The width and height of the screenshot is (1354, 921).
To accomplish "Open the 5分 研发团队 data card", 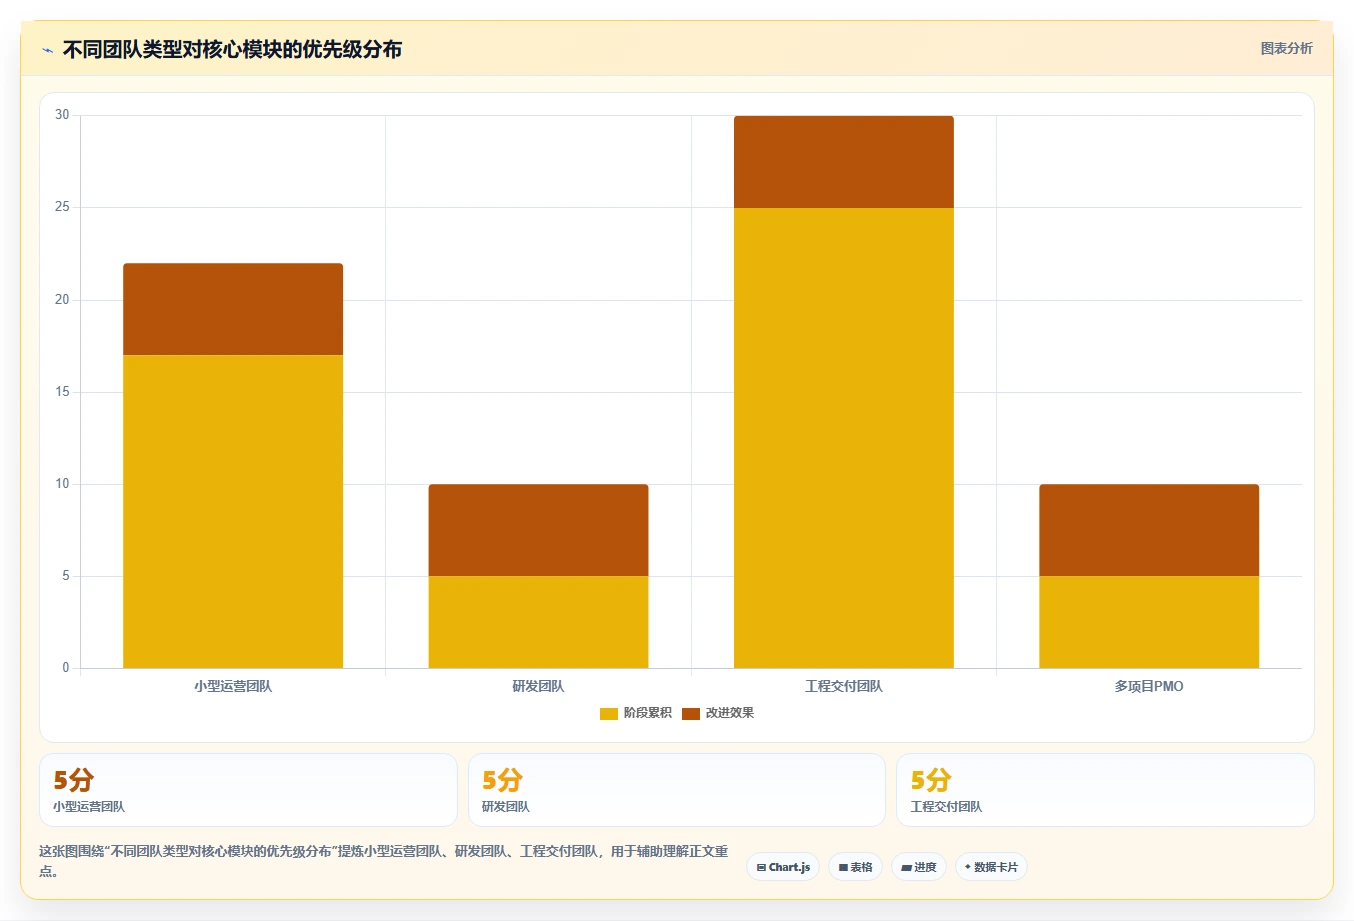I will [x=677, y=790].
